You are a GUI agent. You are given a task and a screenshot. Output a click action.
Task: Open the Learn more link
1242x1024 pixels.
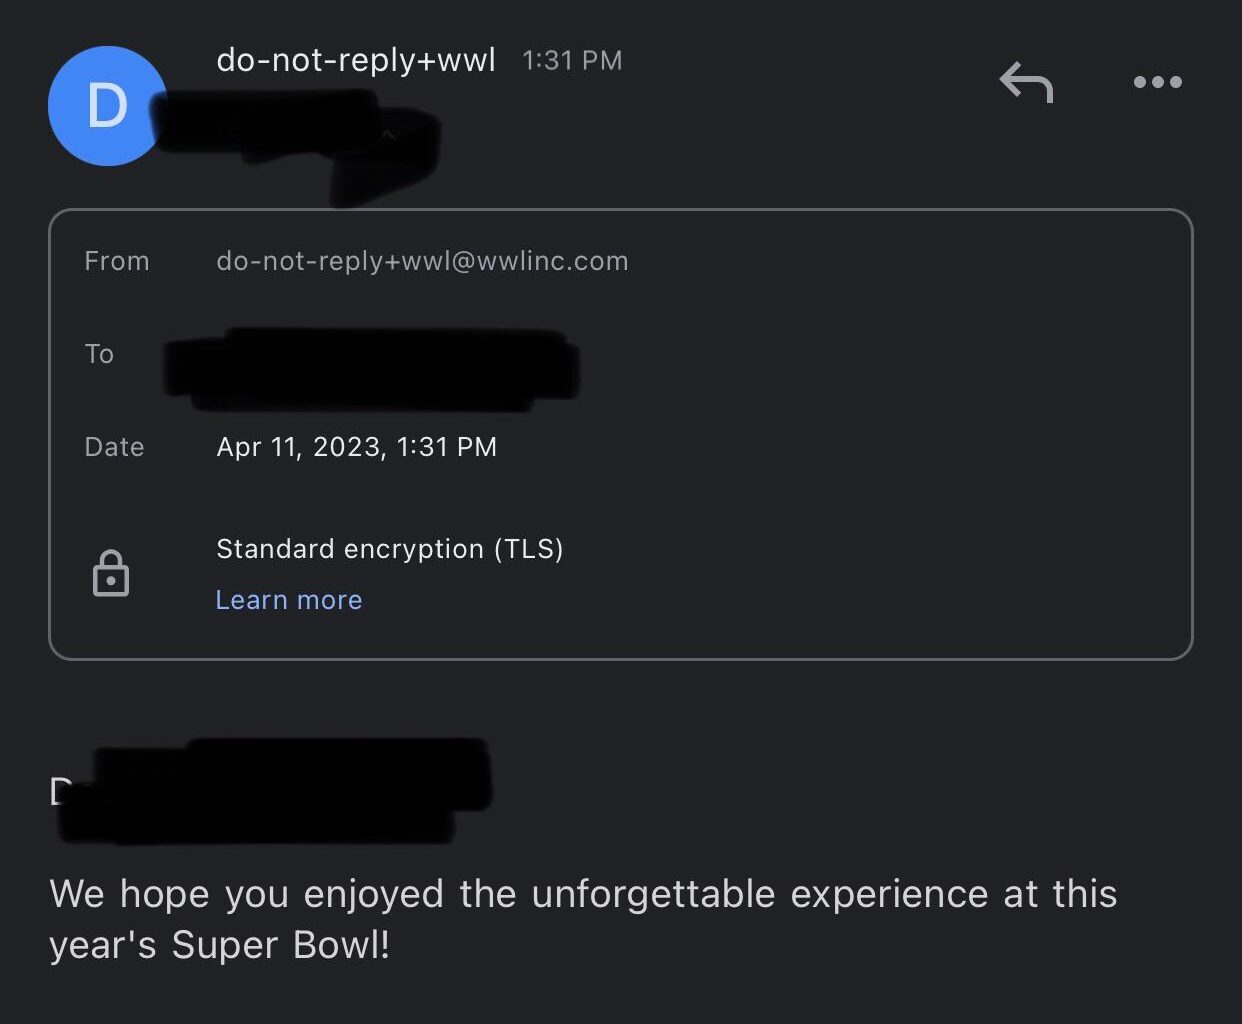click(289, 600)
